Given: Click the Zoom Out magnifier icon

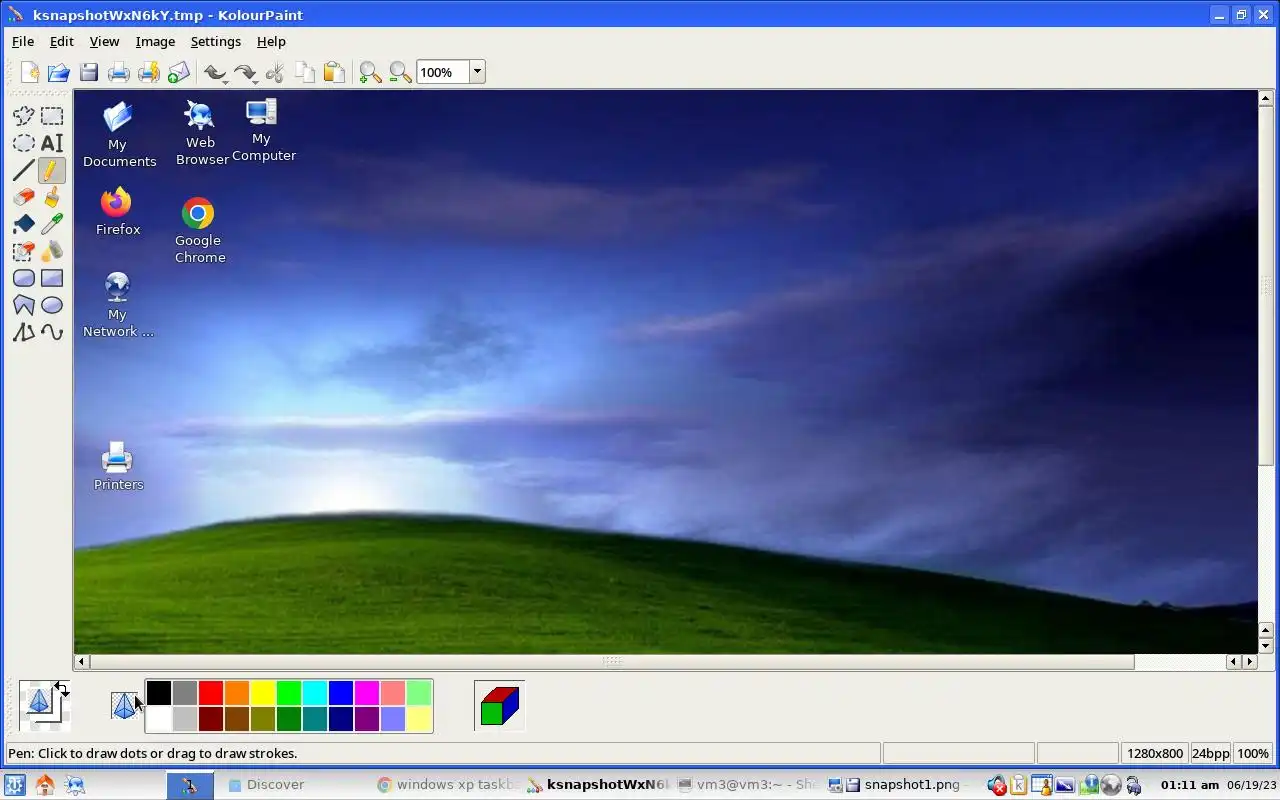Looking at the screenshot, I should click(x=401, y=72).
